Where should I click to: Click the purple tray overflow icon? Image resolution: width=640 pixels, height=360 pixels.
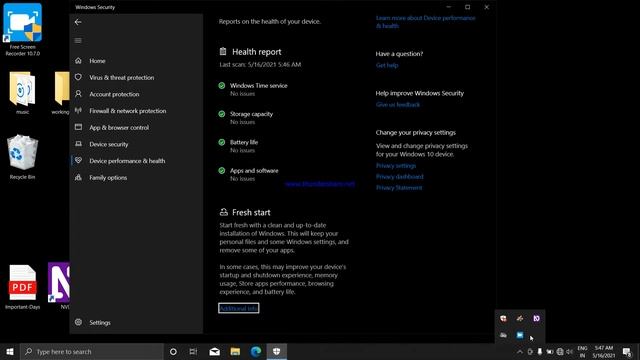coord(536,318)
